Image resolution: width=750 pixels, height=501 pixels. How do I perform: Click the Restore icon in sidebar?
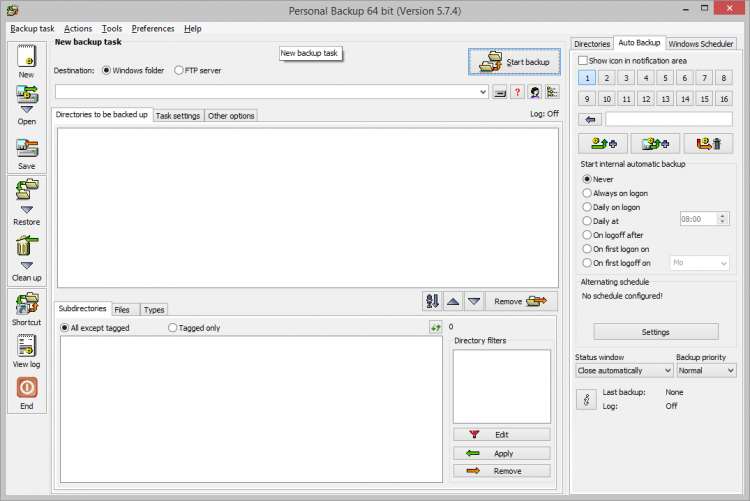point(27,189)
